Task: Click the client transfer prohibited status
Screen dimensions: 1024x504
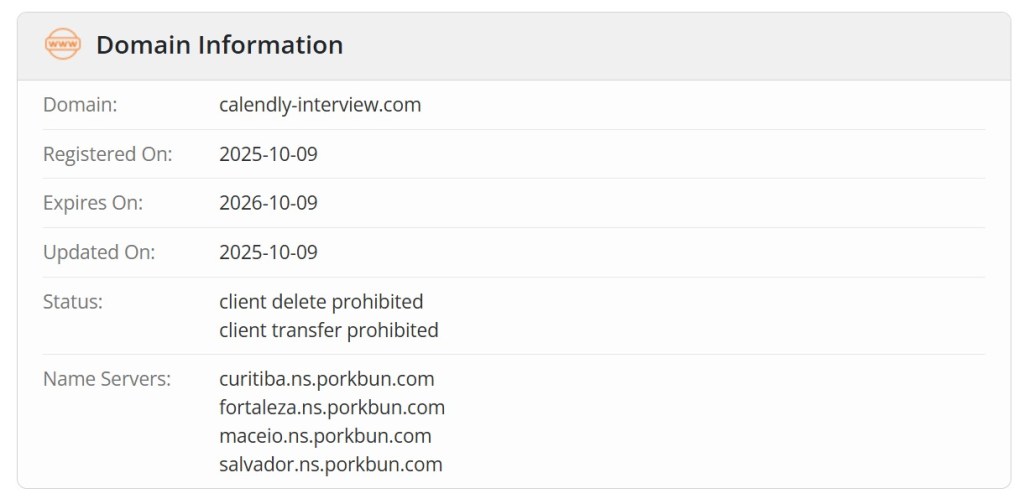Action: 328,330
